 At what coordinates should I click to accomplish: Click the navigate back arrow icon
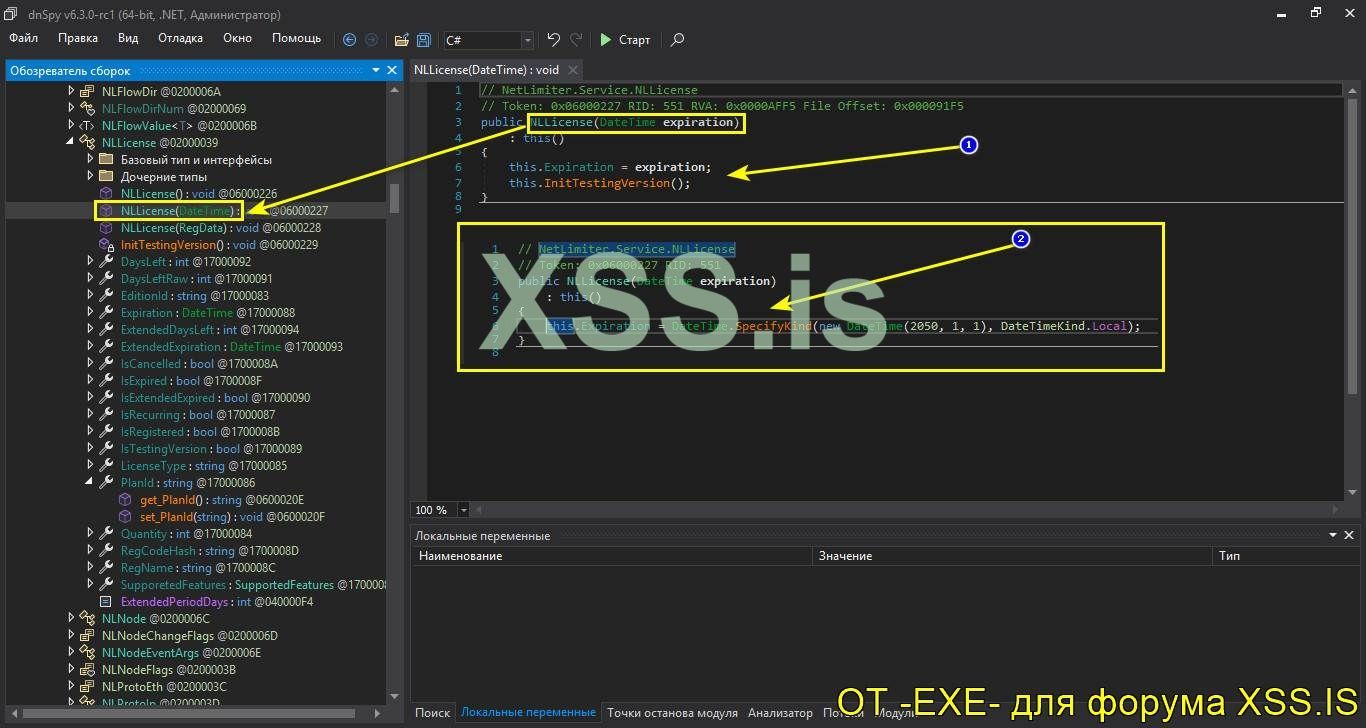click(349, 40)
